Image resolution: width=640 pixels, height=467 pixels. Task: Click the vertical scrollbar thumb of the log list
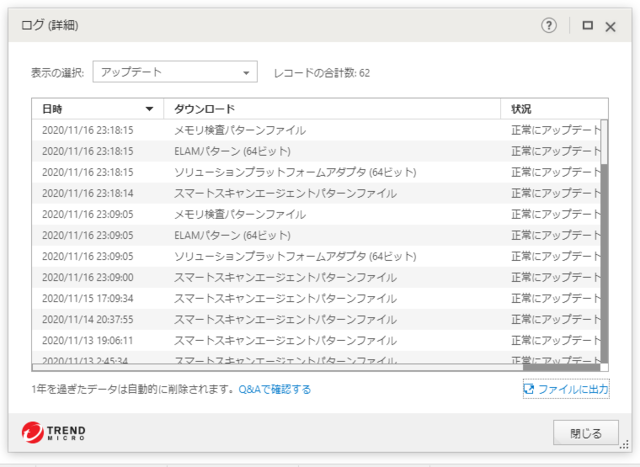pos(604,142)
